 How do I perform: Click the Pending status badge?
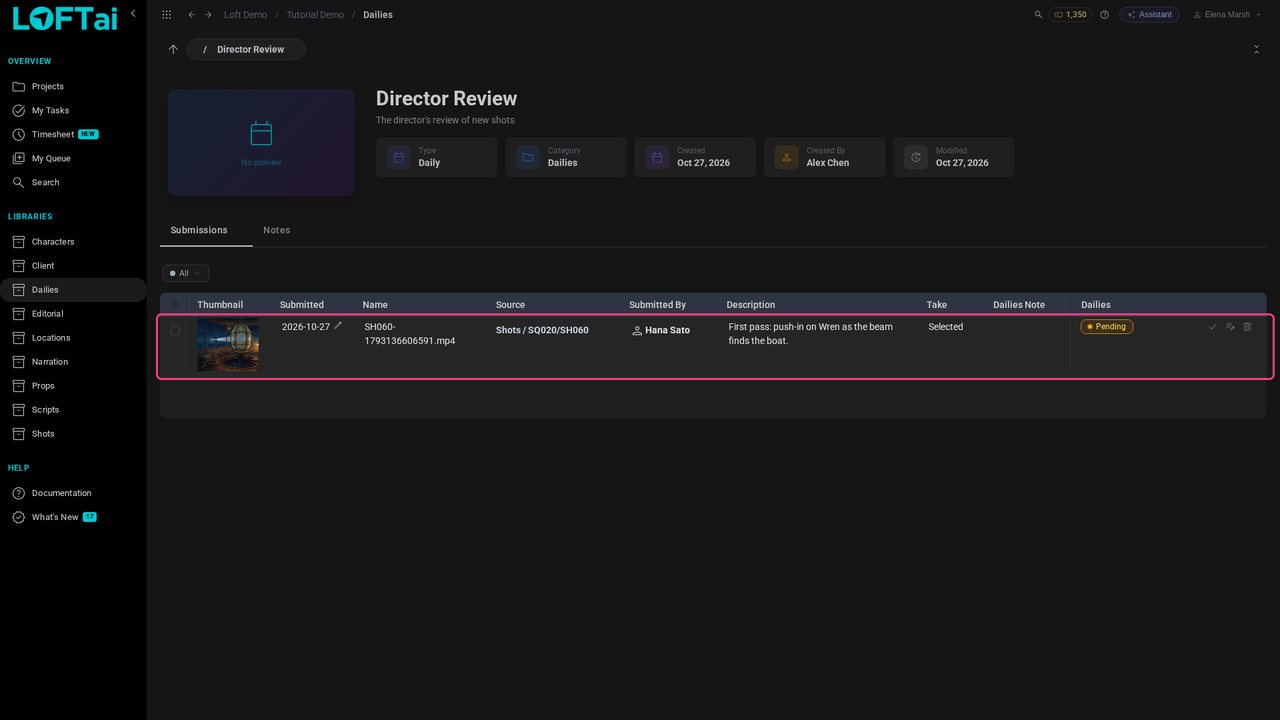[1107, 327]
